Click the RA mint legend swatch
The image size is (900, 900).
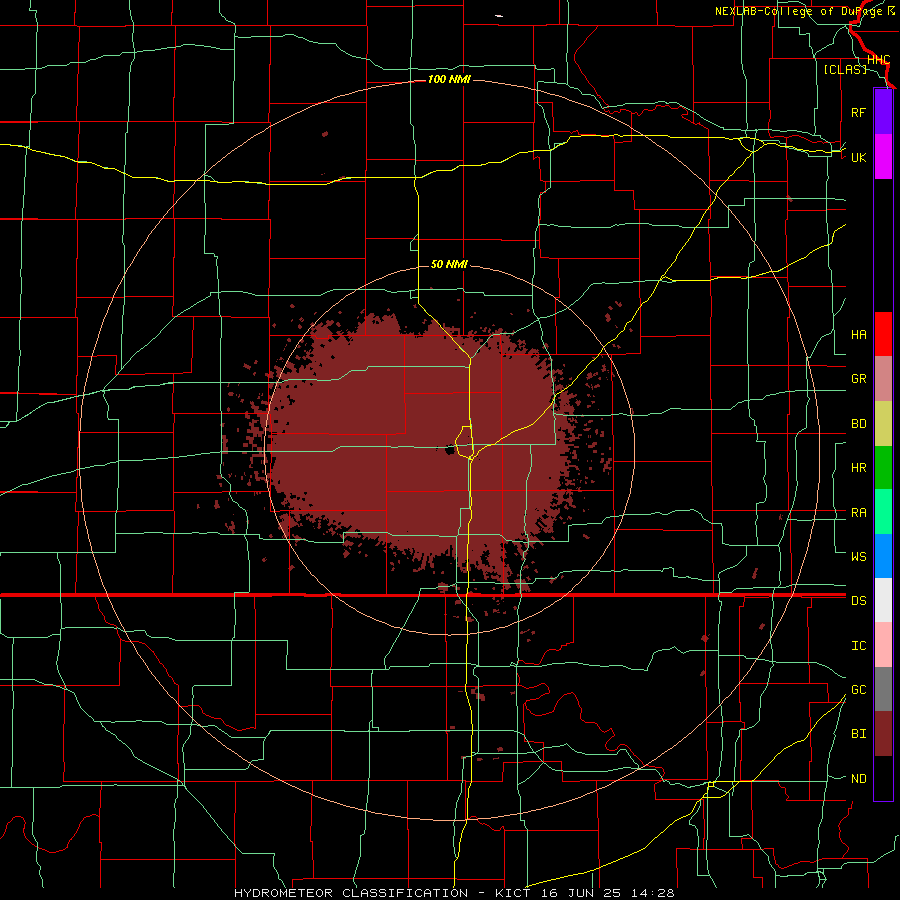pyautogui.click(x=883, y=512)
